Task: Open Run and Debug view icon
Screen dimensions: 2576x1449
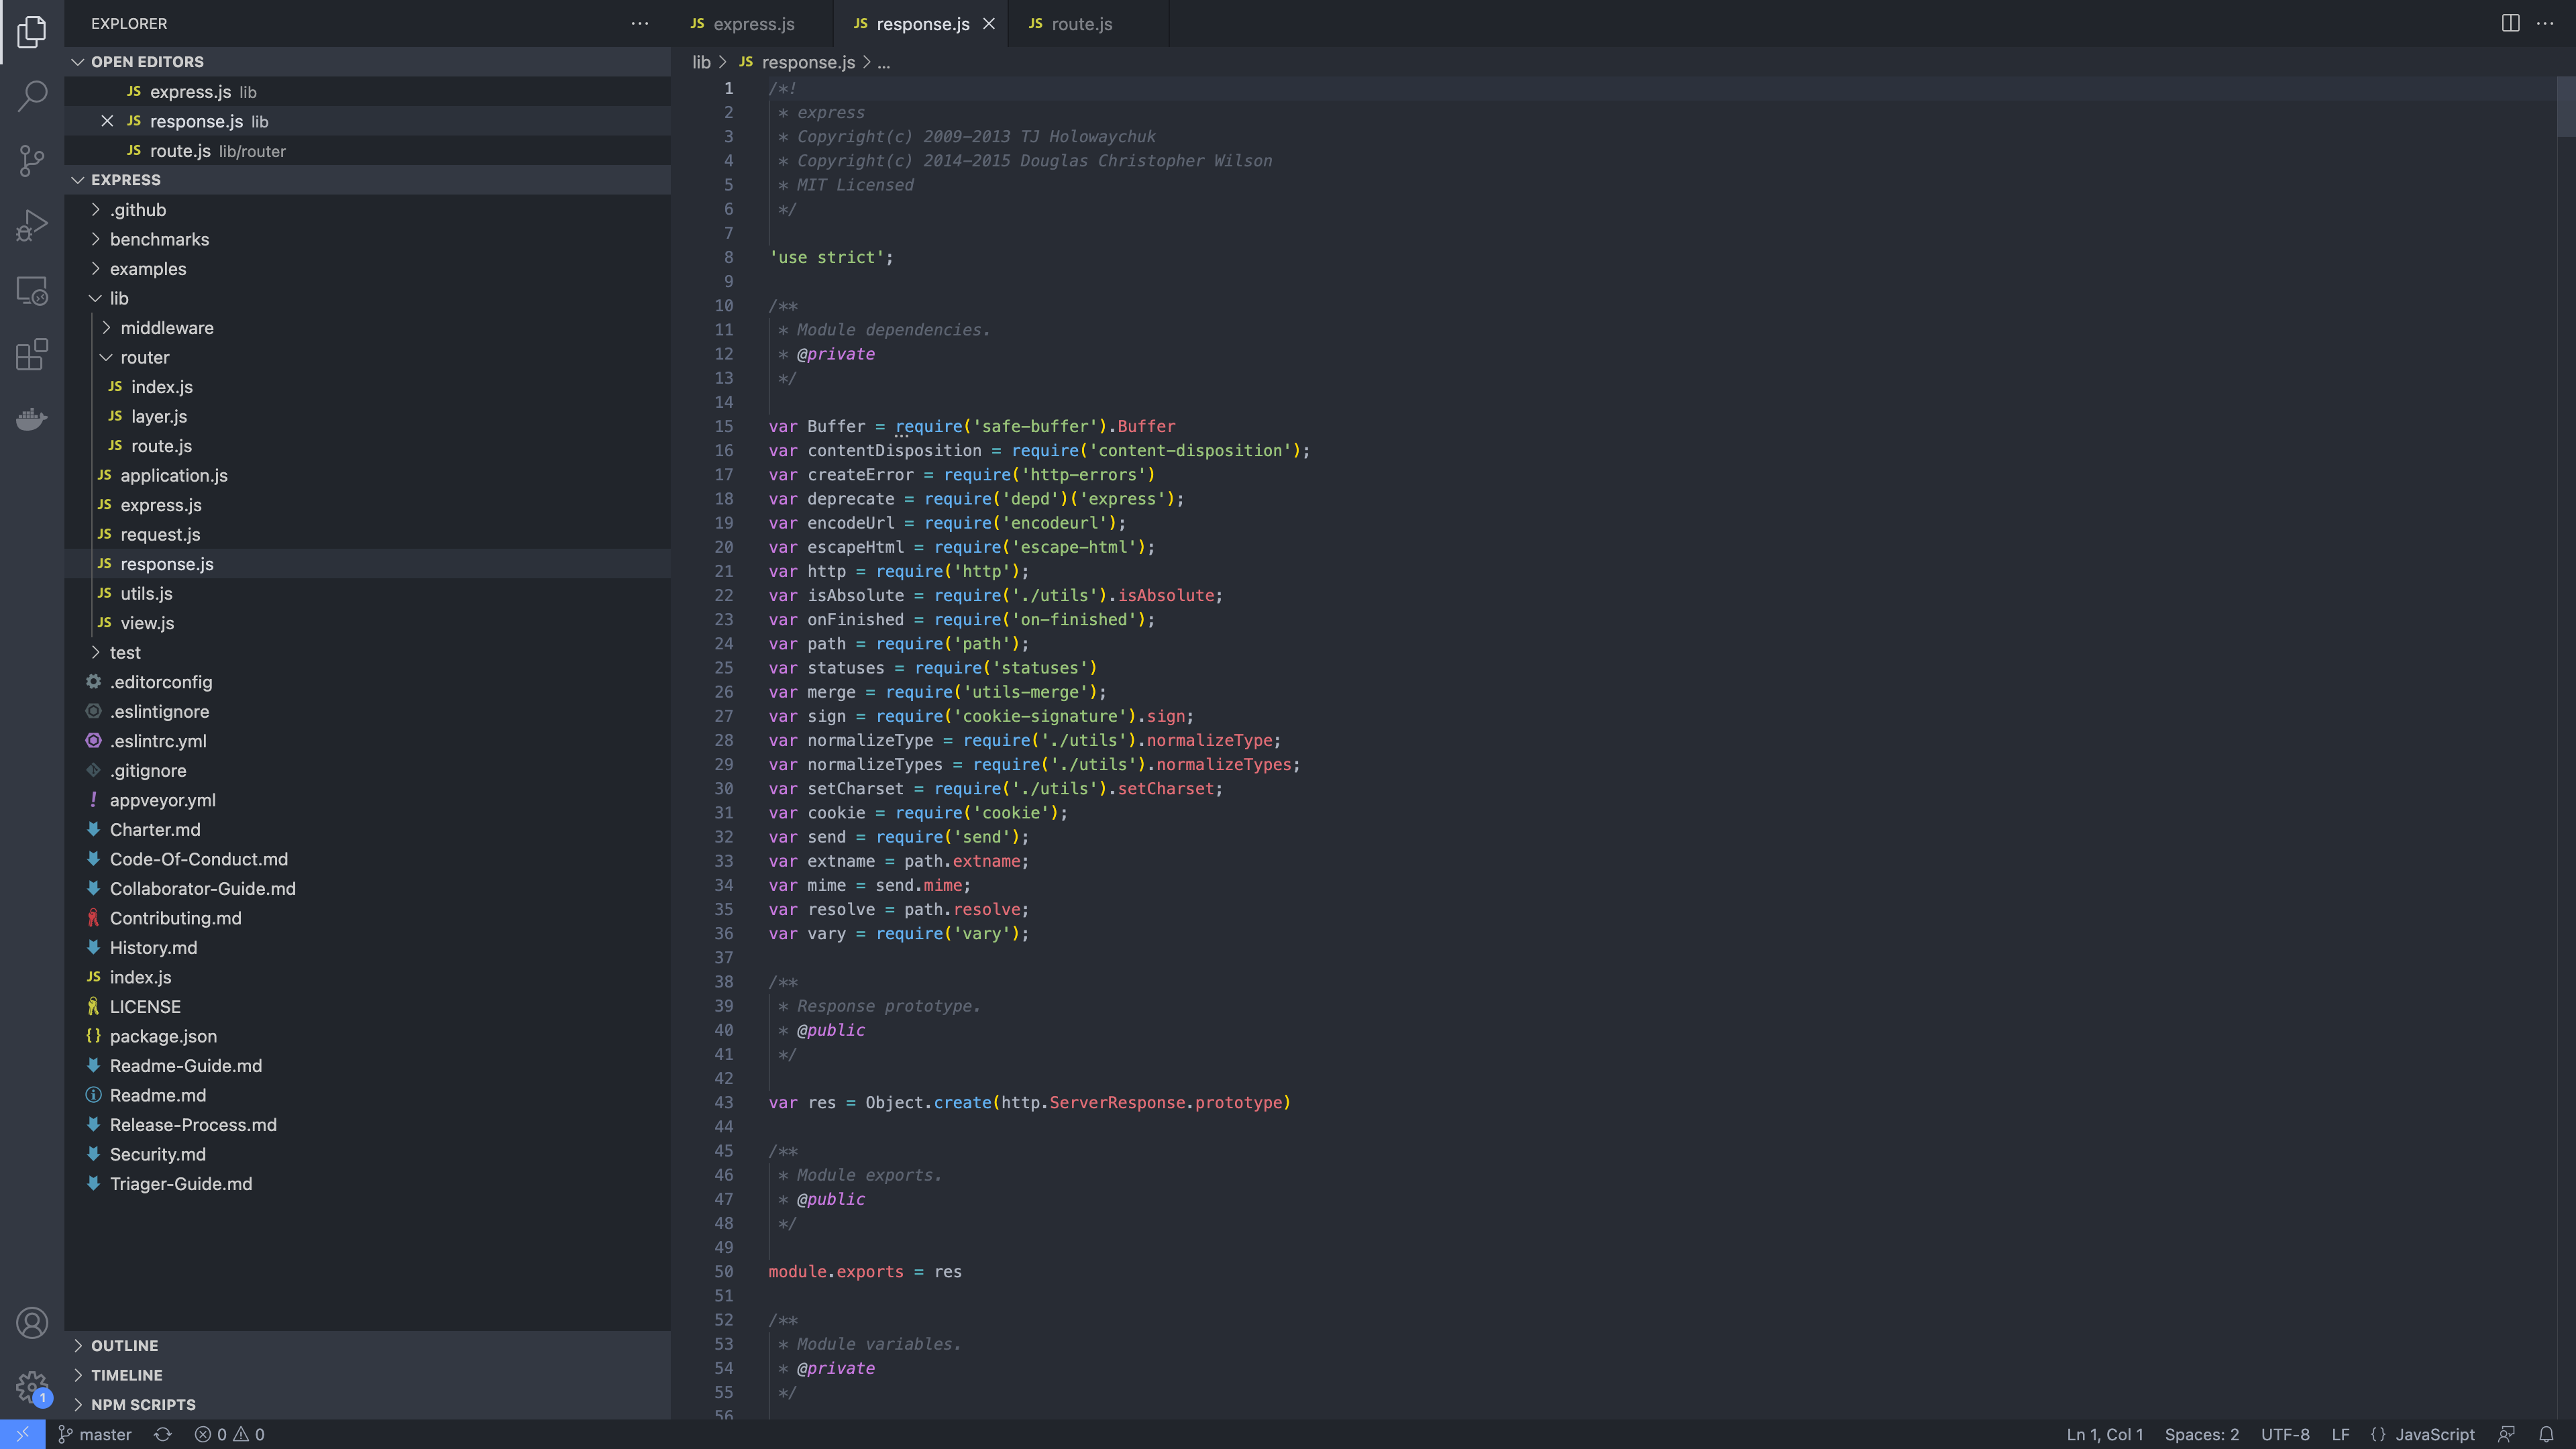Action: [32, 226]
